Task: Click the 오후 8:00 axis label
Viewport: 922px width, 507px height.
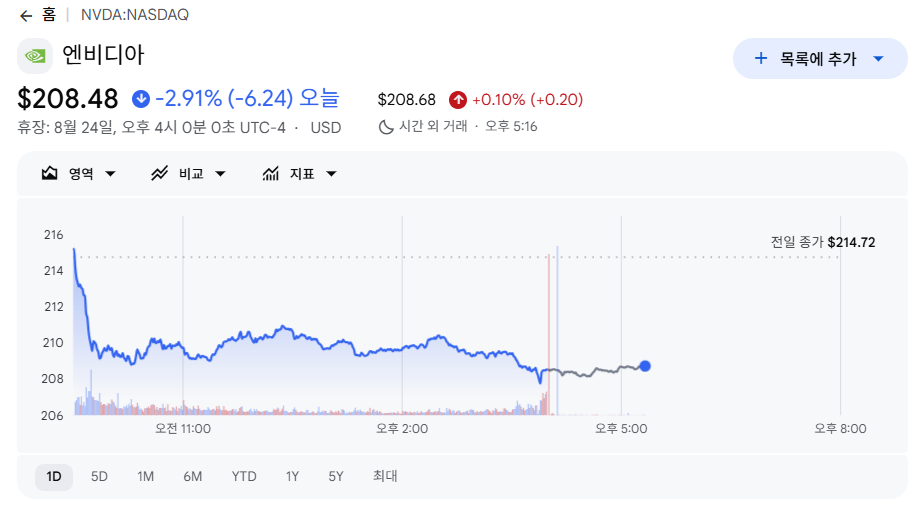Action: [x=840, y=429]
